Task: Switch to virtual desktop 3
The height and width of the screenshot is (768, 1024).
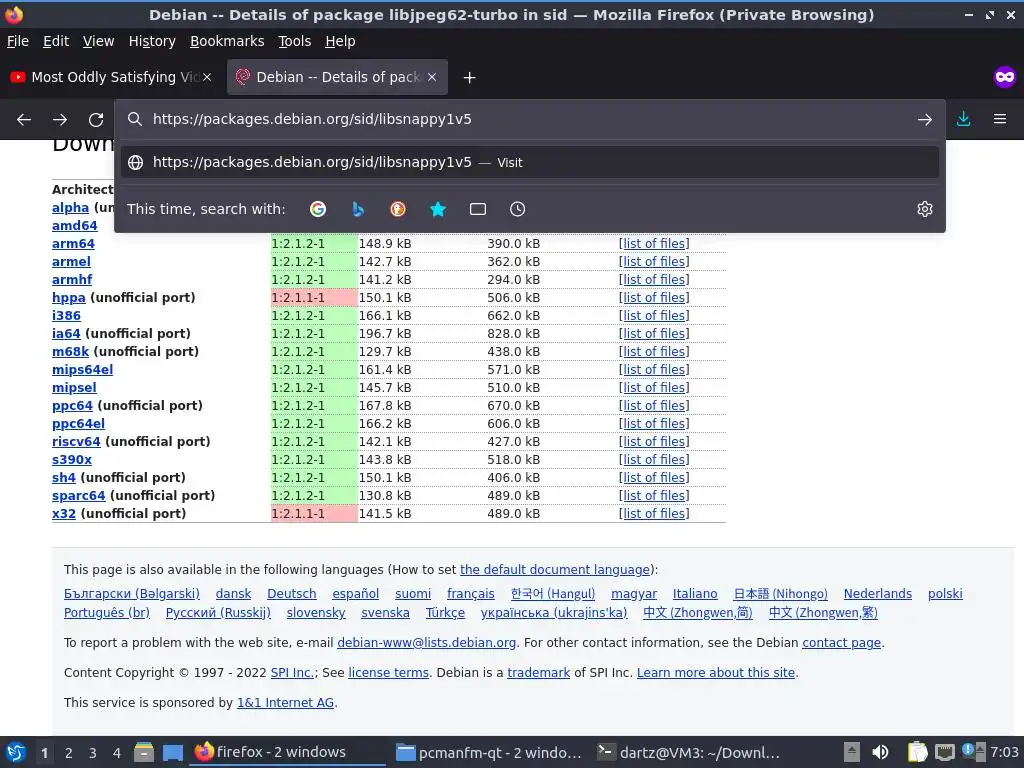Action: (93, 753)
